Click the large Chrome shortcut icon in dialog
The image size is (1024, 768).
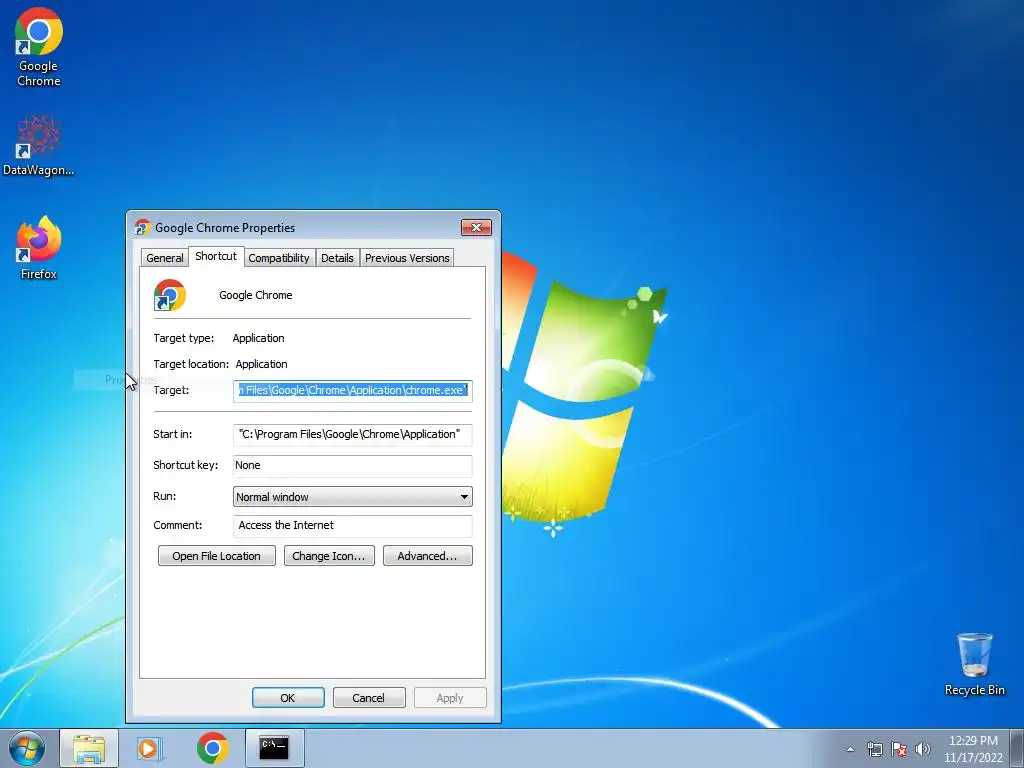coord(170,295)
